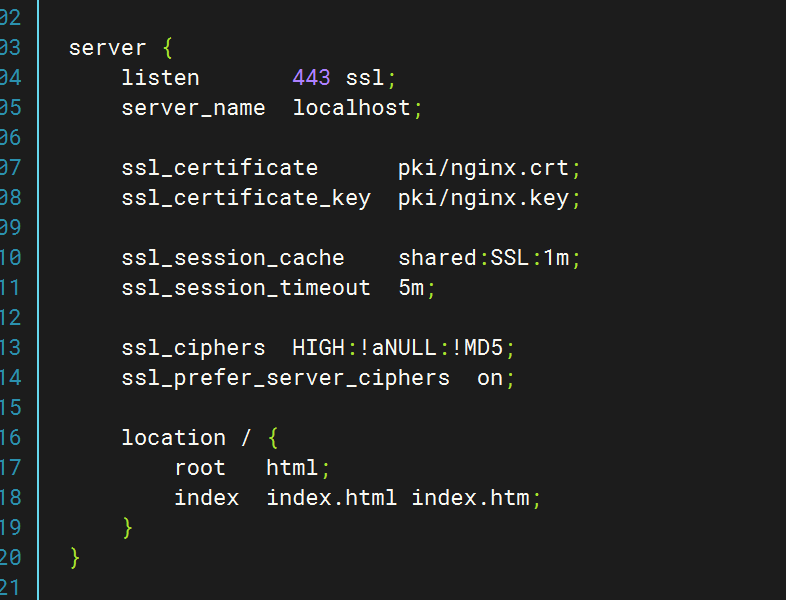Click the 'ssl_certificate' directive on line 07
Screen dimensions: 786x600
pos(220,168)
